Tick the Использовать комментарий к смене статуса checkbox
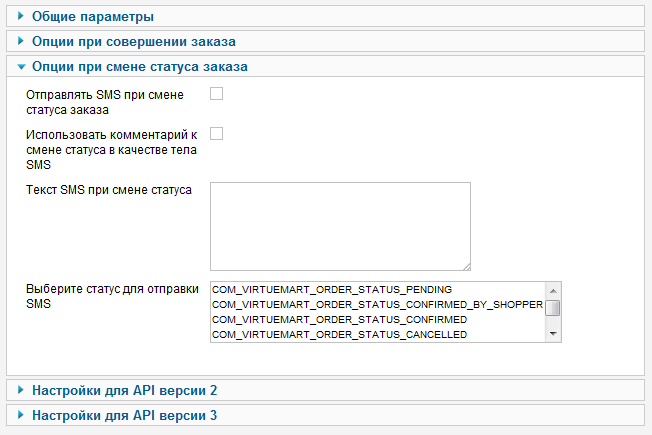This screenshot has width=652, height=435. [x=216, y=133]
